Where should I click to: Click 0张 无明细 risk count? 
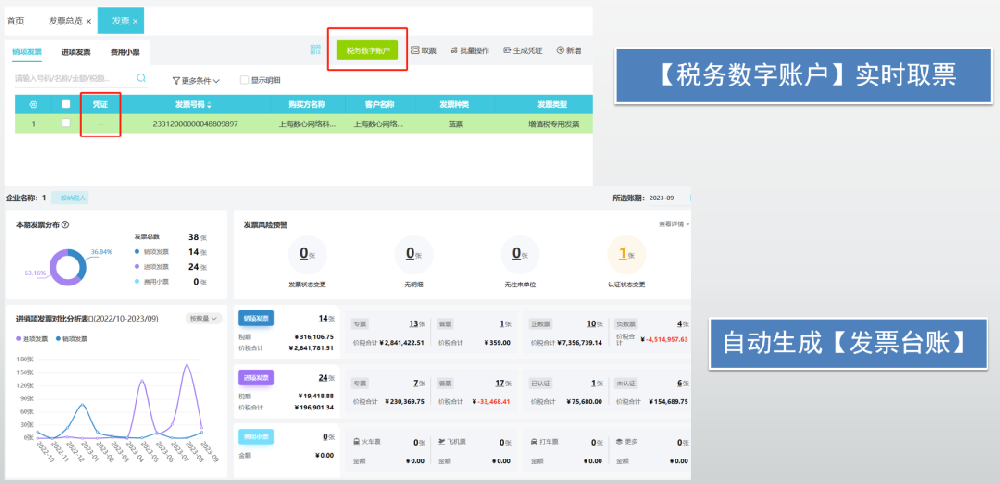414,254
